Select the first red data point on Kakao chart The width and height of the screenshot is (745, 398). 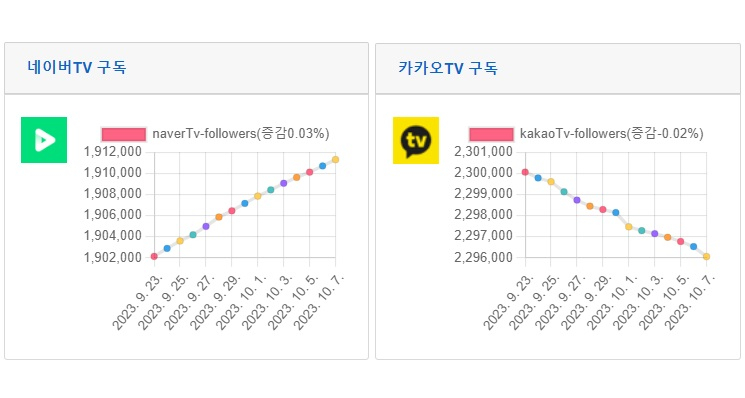pyautogui.click(x=525, y=172)
